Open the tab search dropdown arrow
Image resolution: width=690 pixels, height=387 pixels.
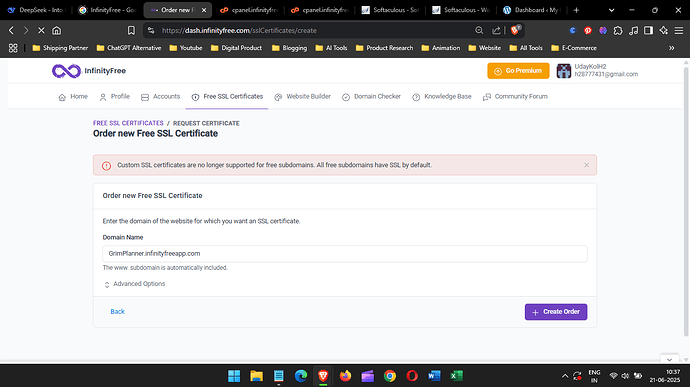pyautogui.click(x=611, y=10)
